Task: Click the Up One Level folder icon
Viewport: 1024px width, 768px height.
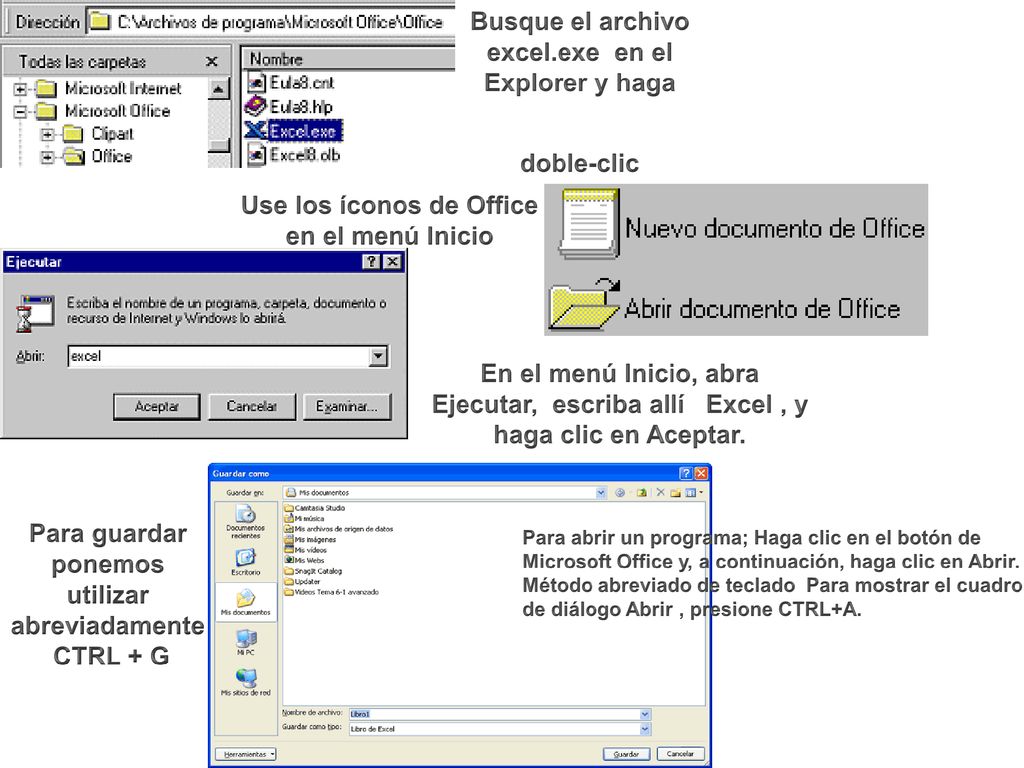Action: click(641, 492)
